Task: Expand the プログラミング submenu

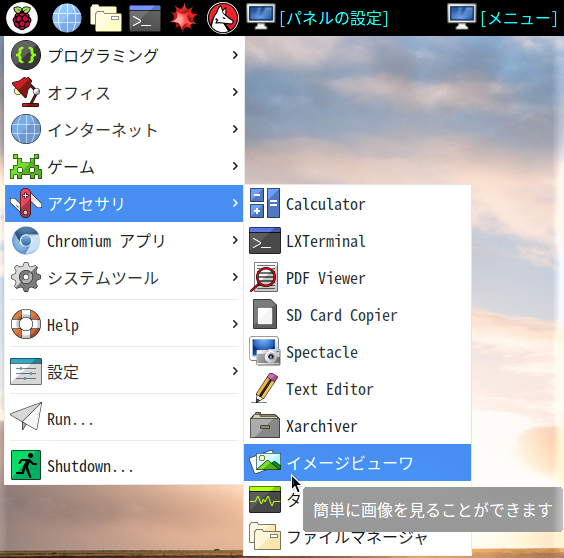Action: [x=124, y=55]
